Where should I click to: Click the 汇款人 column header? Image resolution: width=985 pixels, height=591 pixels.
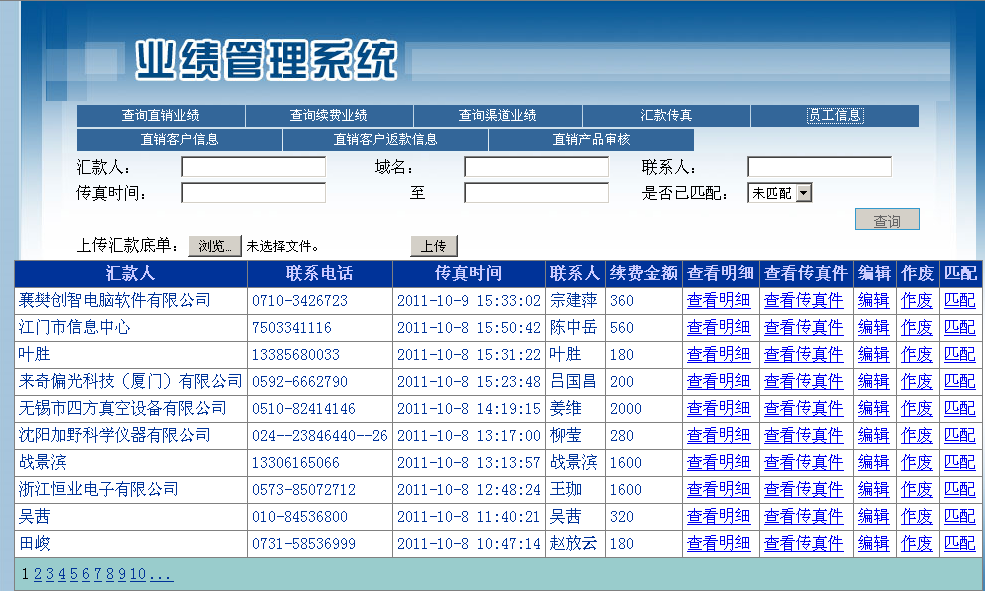pos(130,273)
